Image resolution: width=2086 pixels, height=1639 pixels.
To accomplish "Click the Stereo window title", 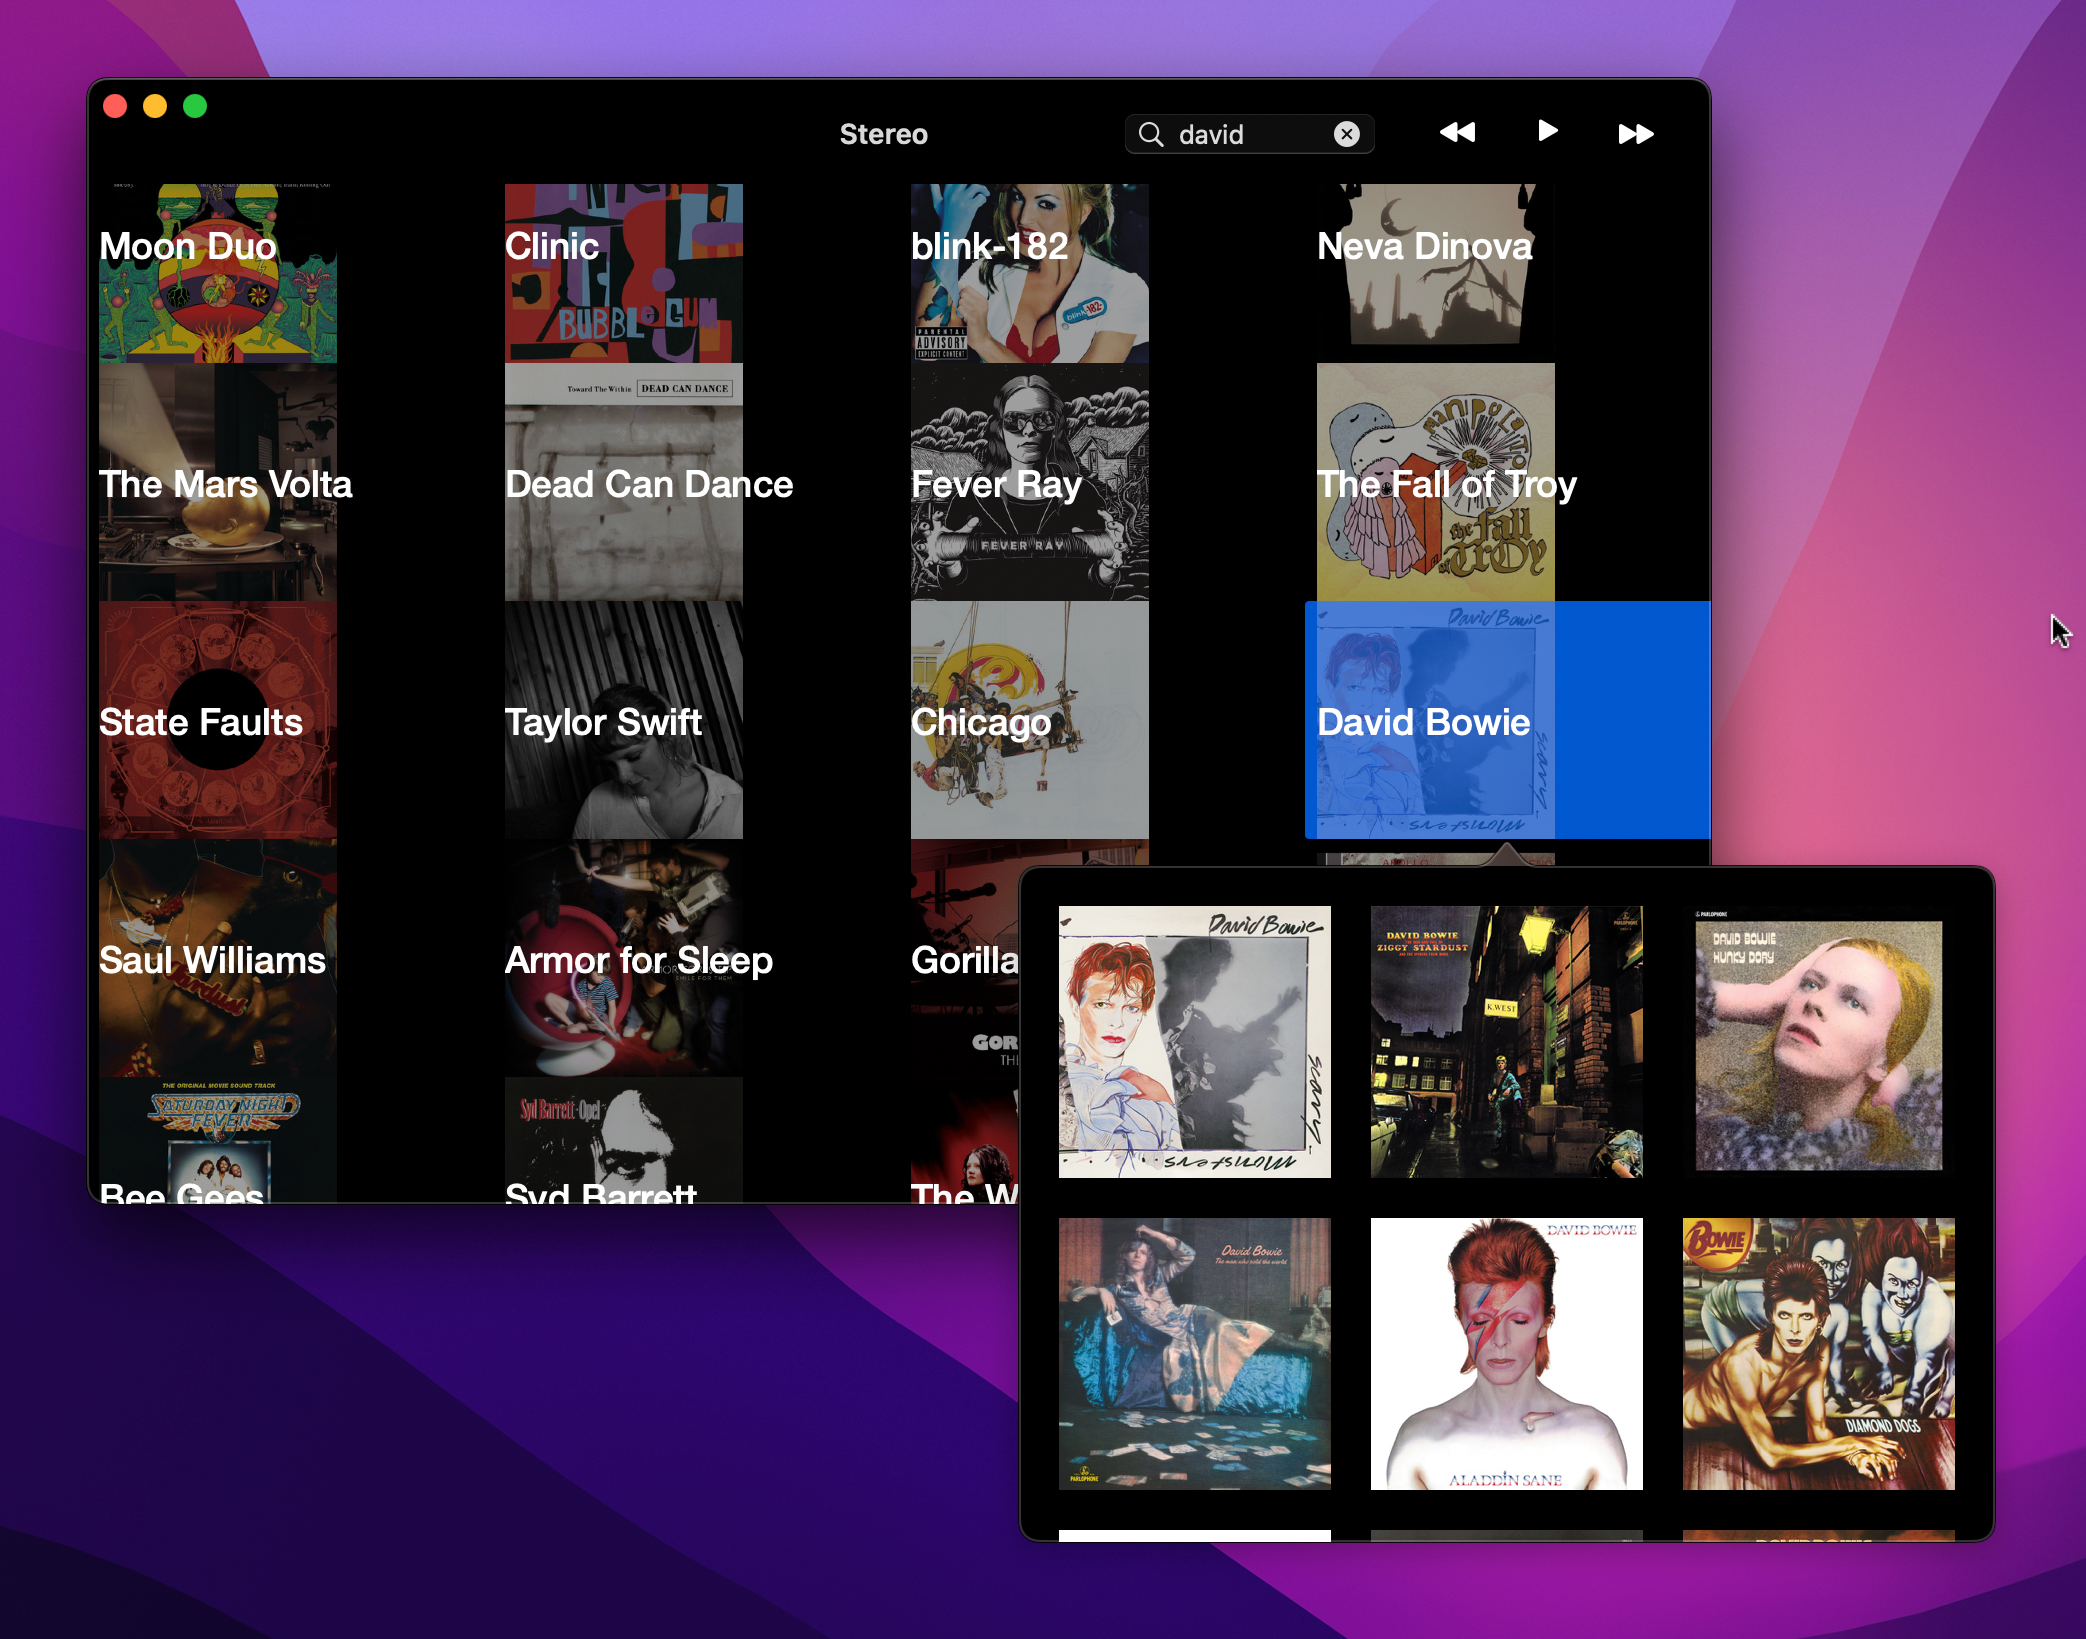I will (884, 134).
